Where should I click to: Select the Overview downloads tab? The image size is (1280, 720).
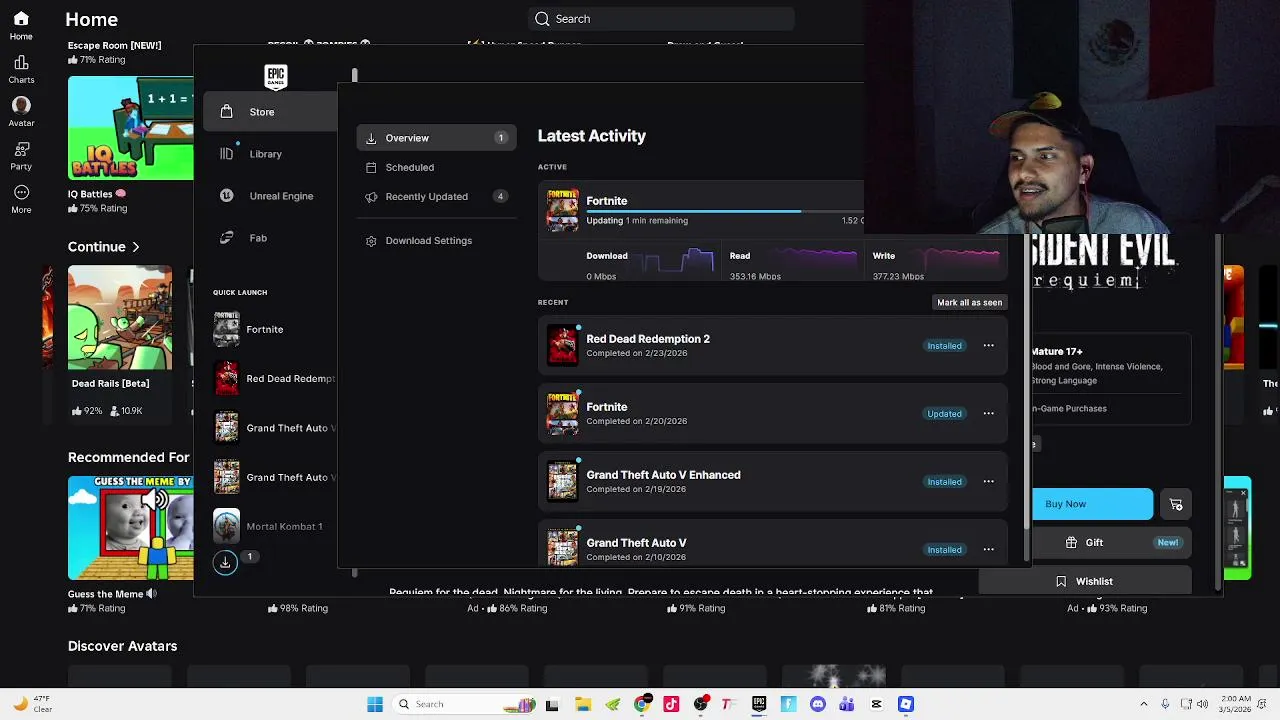point(436,138)
